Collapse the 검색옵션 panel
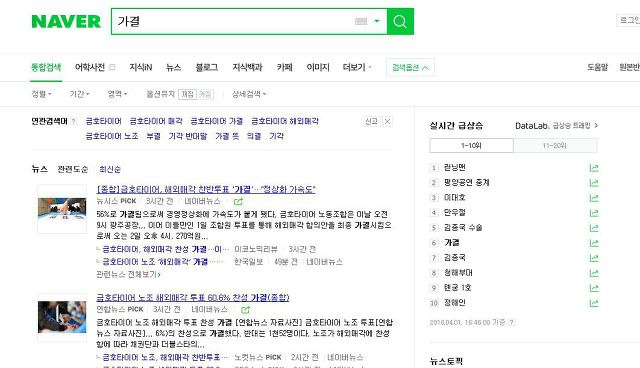This screenshot has height=368, width=640. (410, 67)
